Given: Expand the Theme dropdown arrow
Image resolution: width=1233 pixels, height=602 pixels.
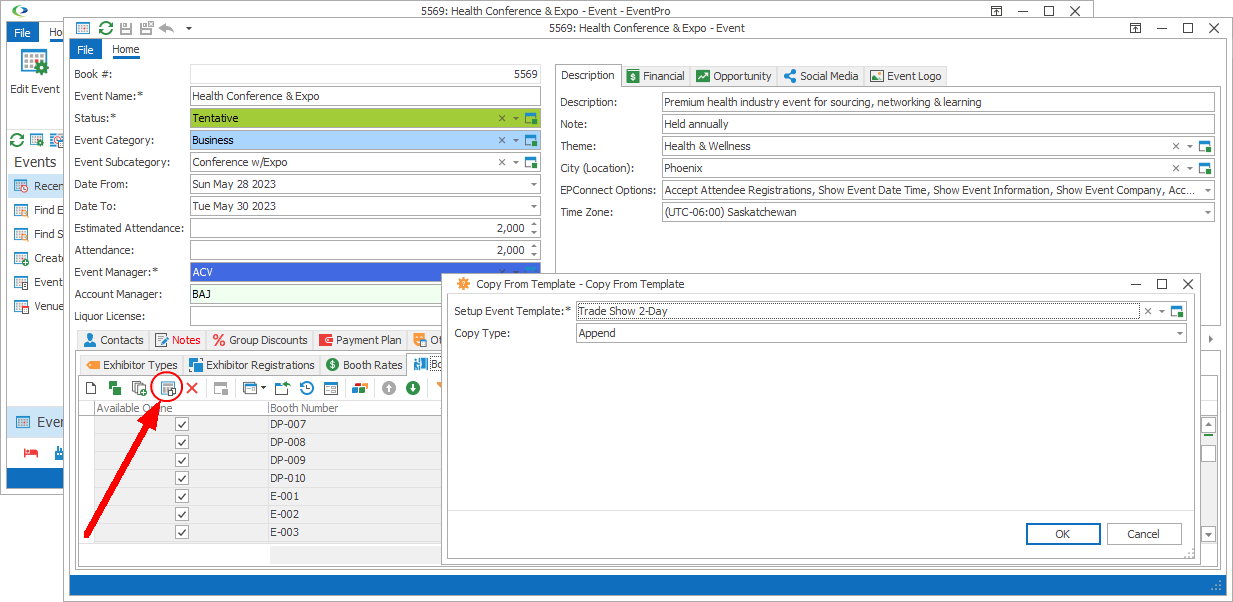Looking at the screenshot, I should (1190, 146).
